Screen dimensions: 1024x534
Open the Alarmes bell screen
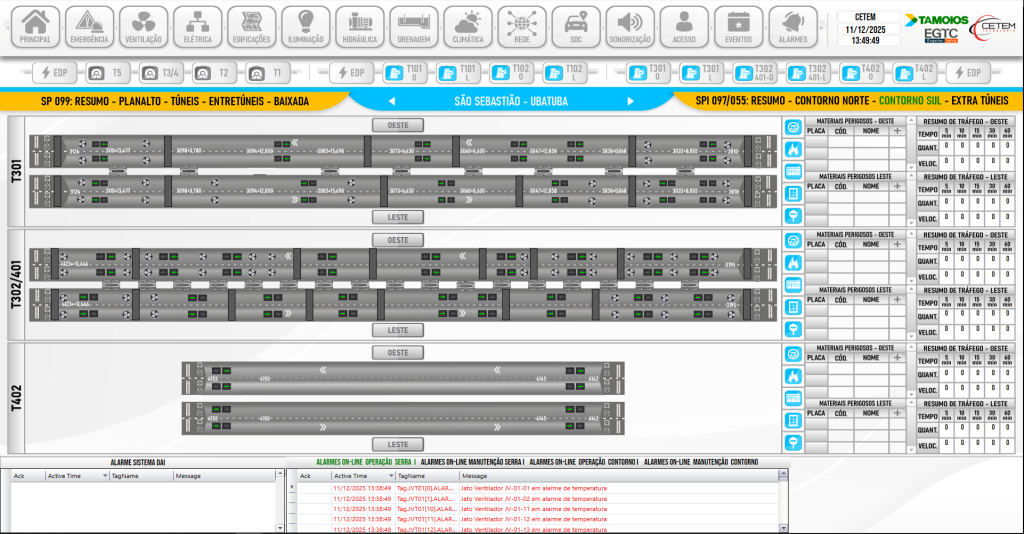[x=792, y=26]
